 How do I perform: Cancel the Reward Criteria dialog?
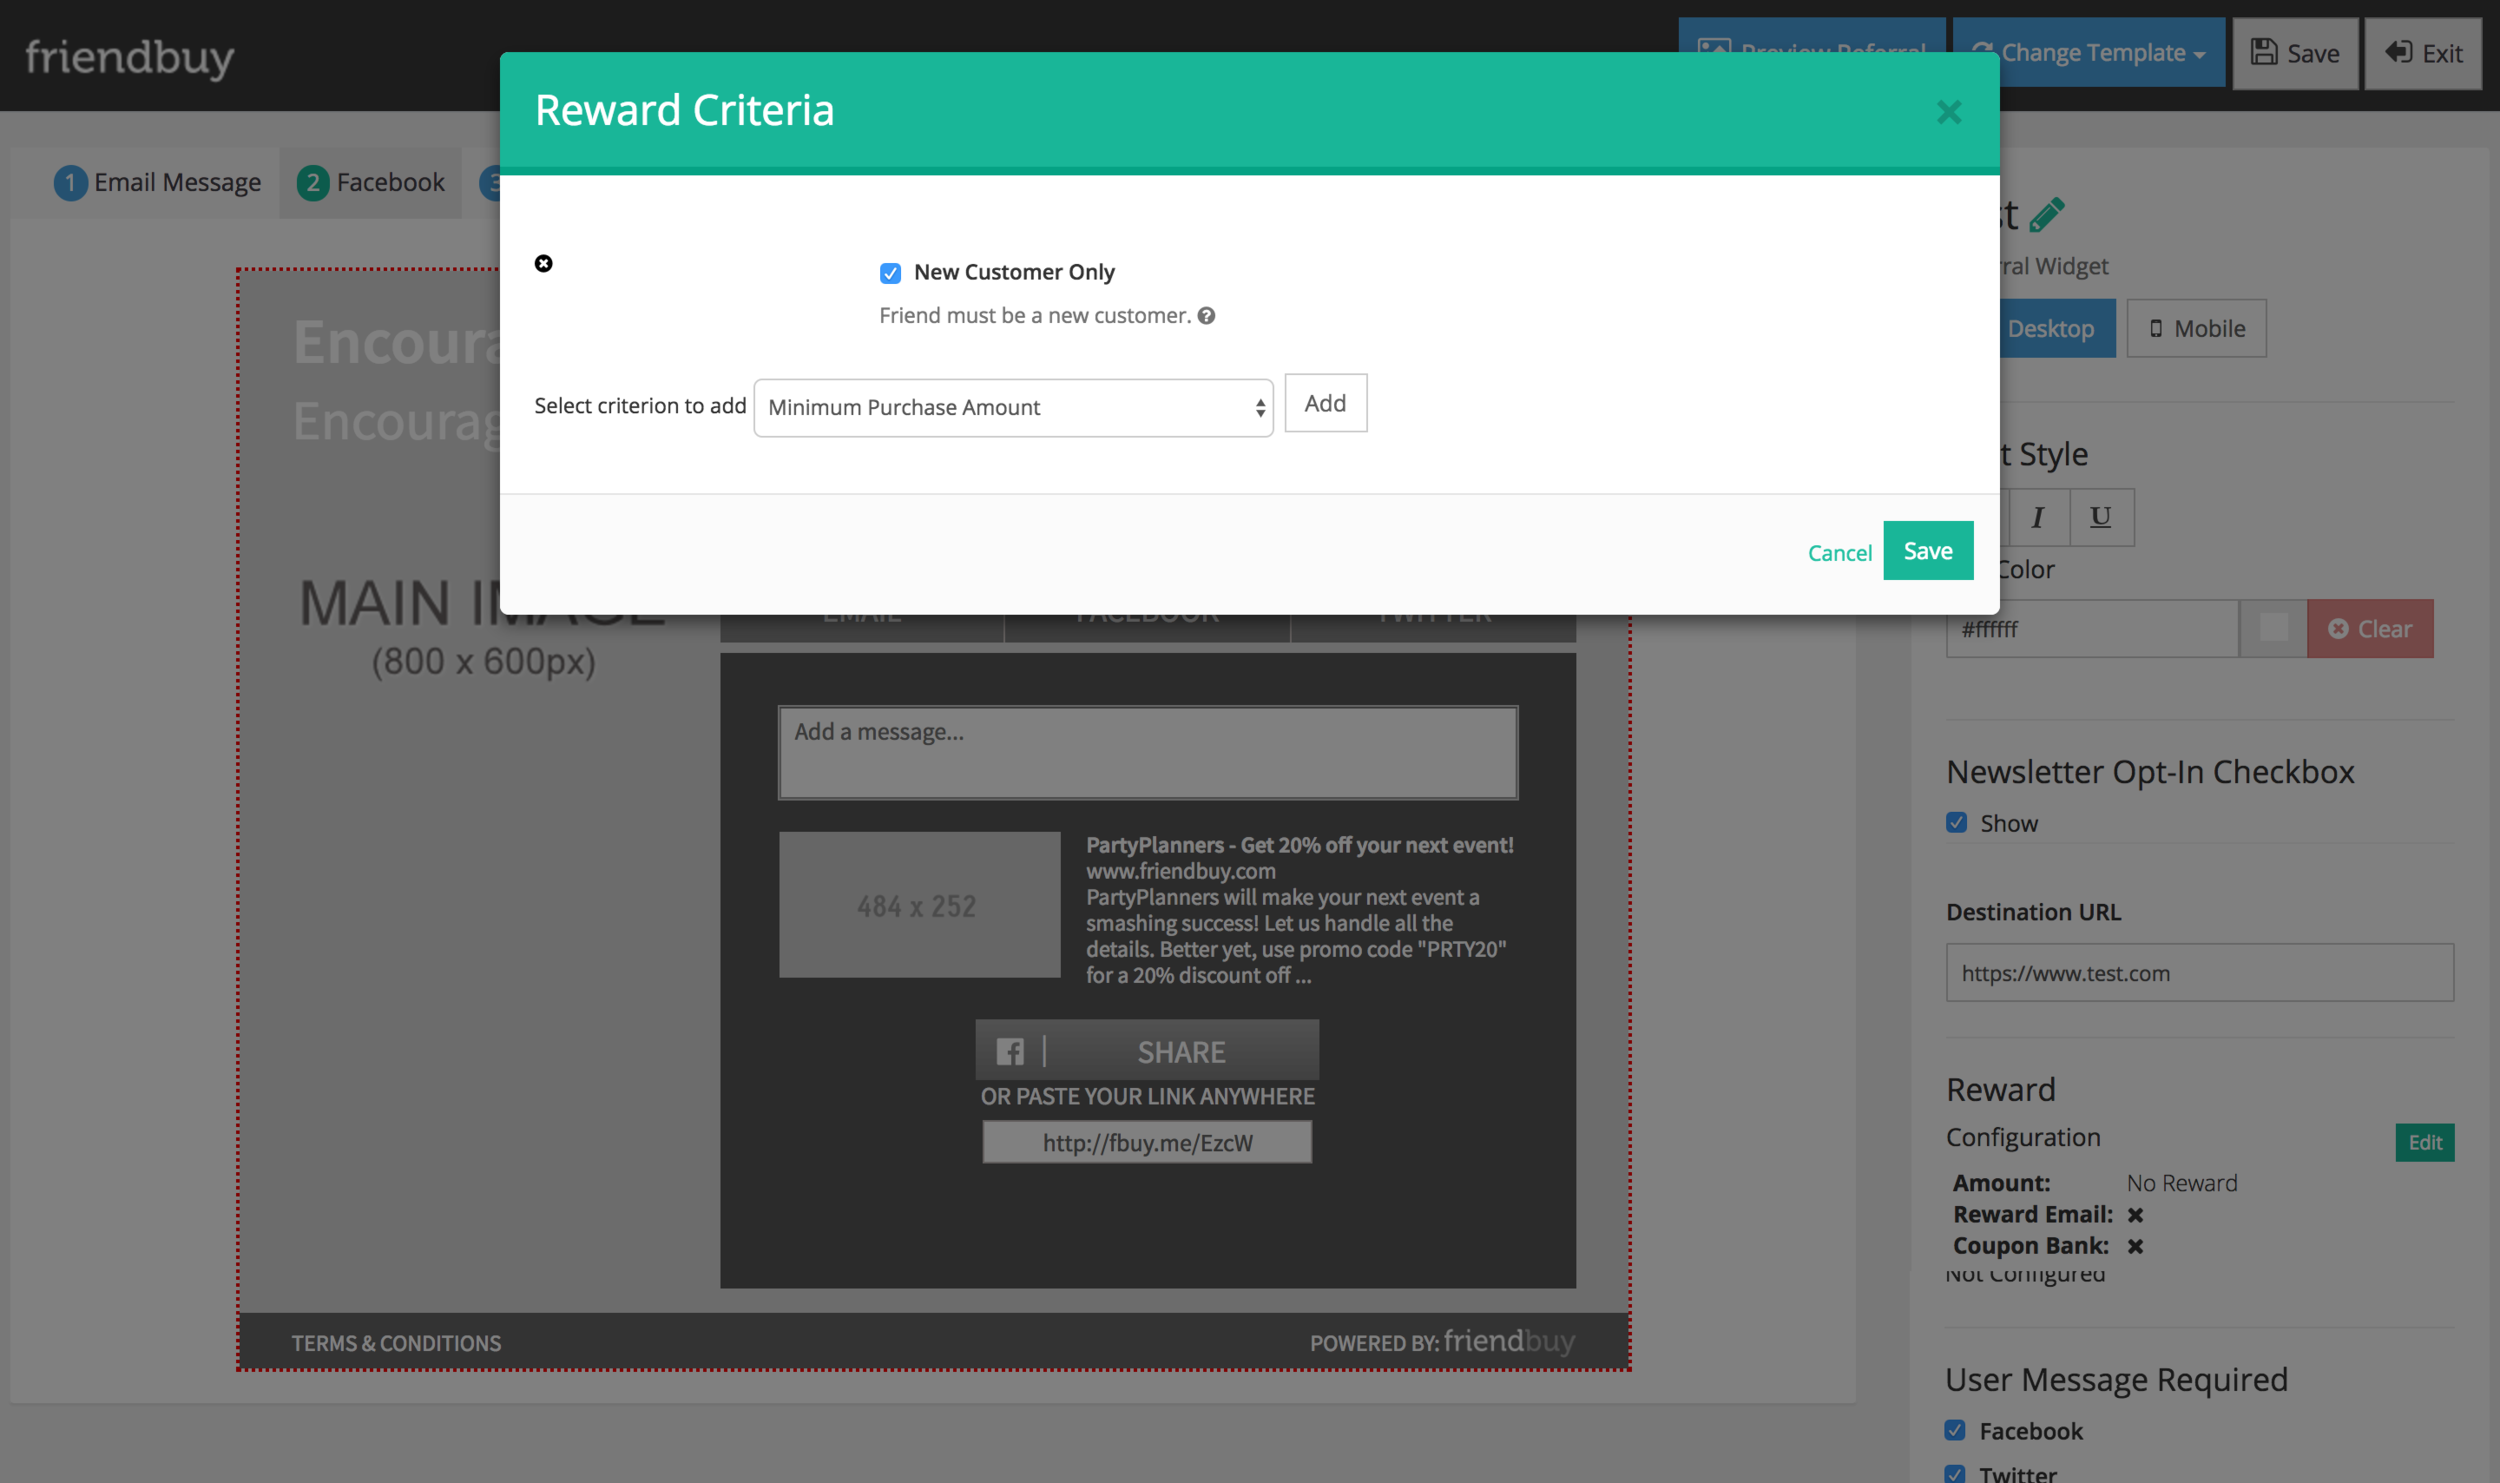[1839, 553]
